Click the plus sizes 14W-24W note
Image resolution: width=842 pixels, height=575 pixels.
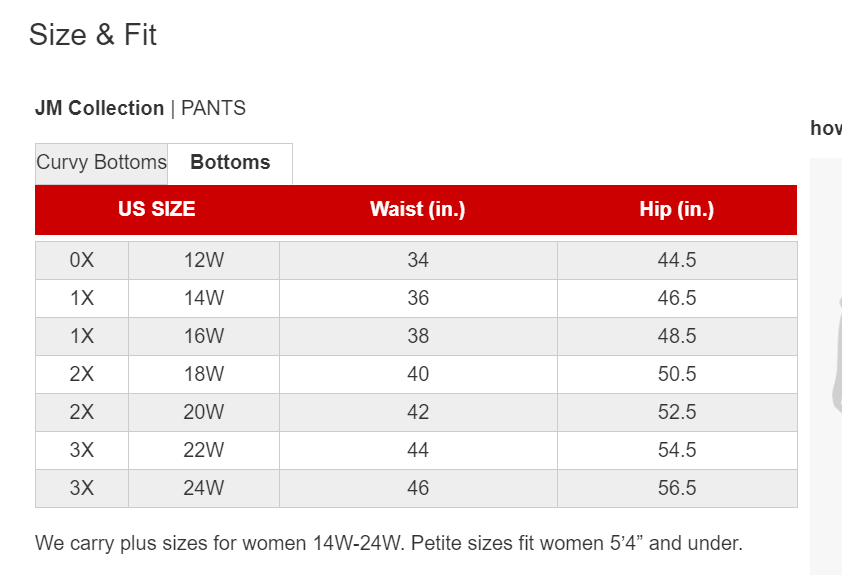tap(389, 543)
